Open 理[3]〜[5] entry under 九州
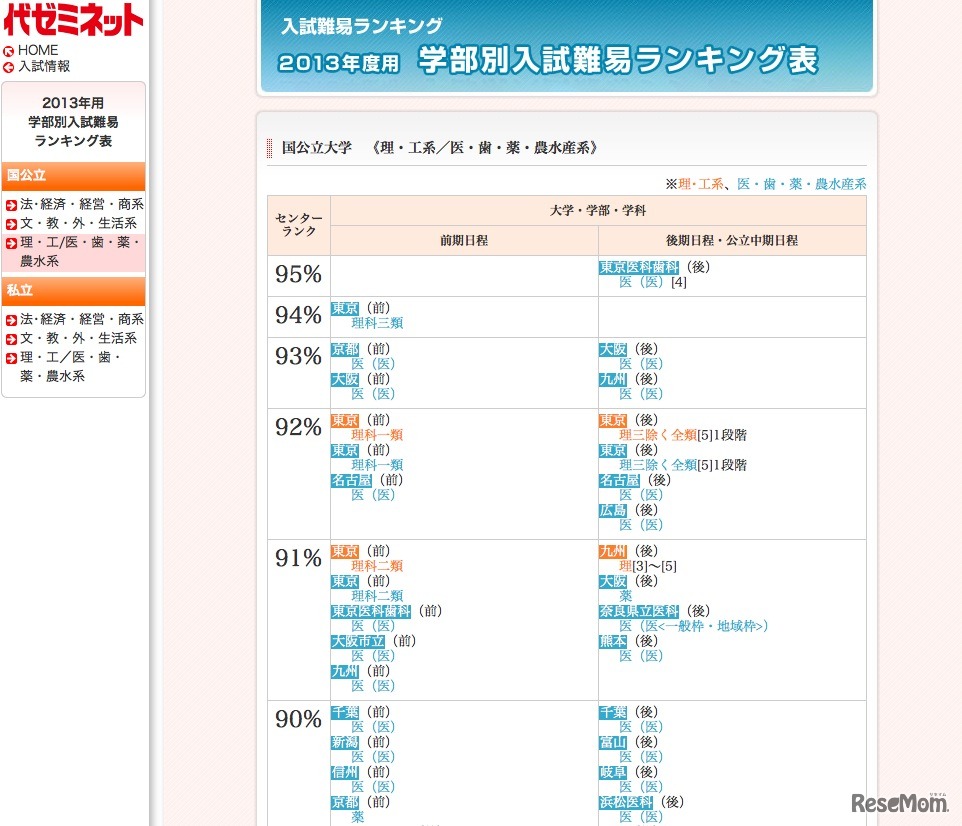Image resolution: width=962 pixels, height=826 pixels. tap(648, 566)
